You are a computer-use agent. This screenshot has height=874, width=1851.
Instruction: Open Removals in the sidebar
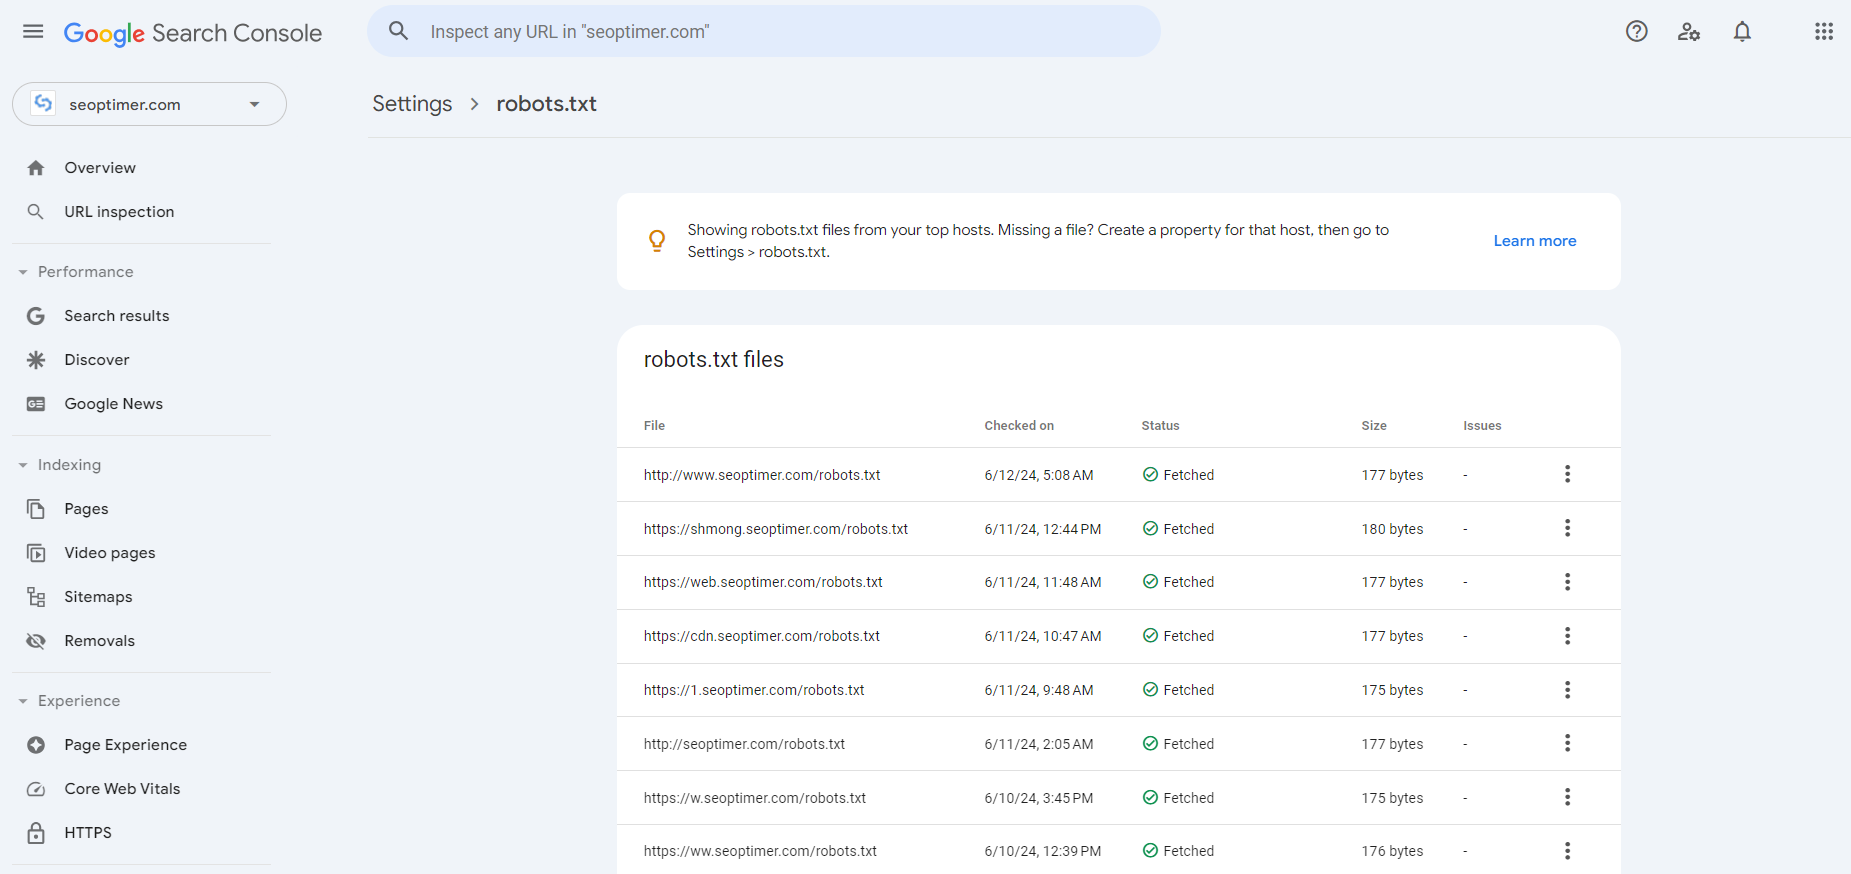(x=99, y=641)
